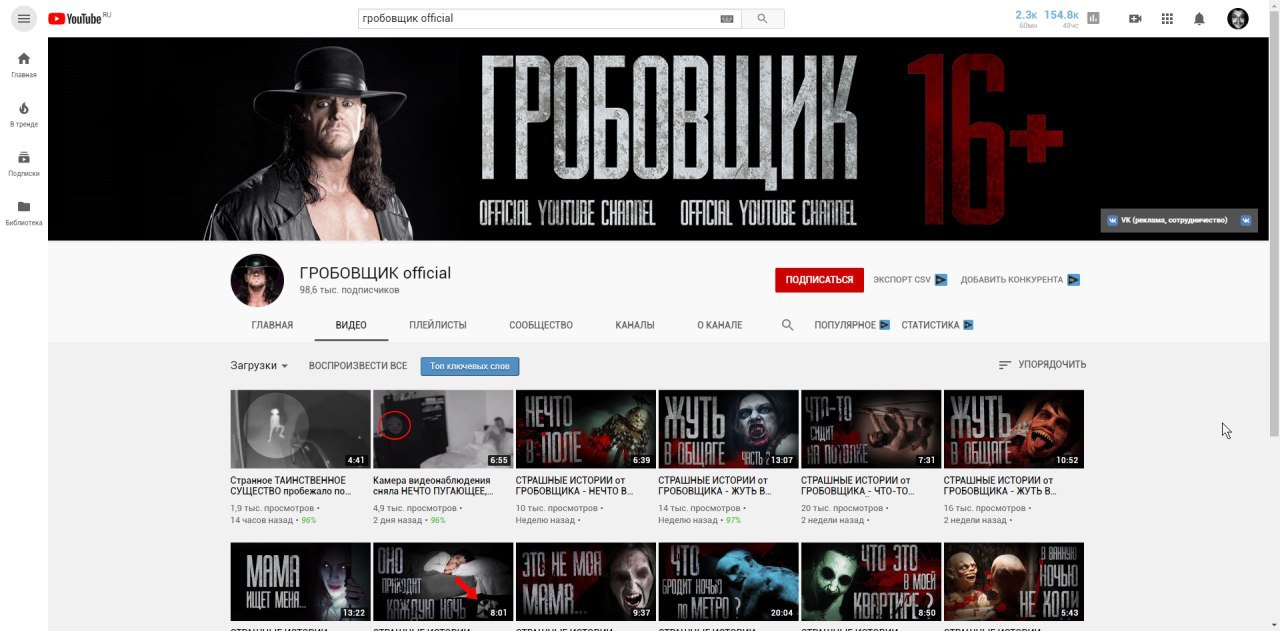
Task: Click the Статистика link
Action: click(x=930, y=325)
